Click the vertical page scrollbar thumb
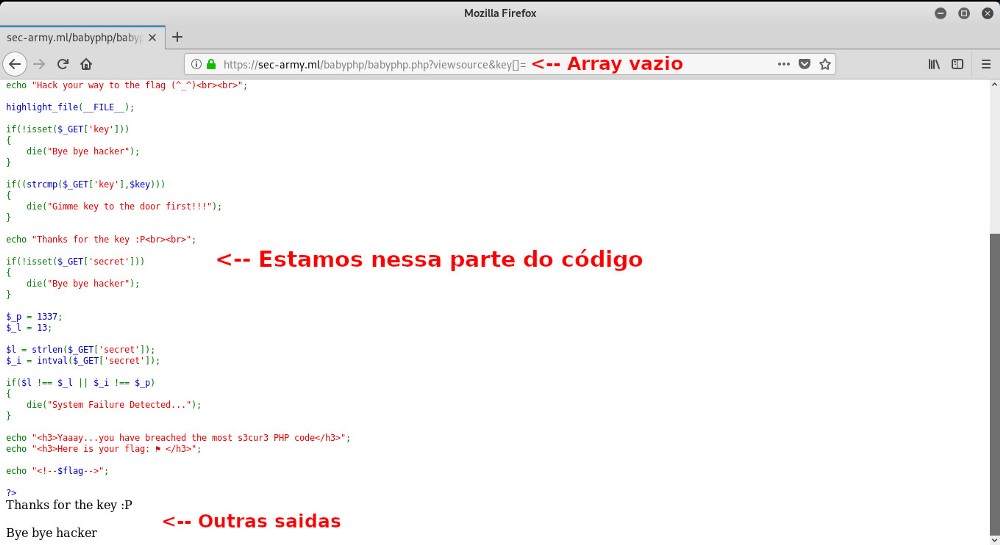 click(x=994, y=380)
